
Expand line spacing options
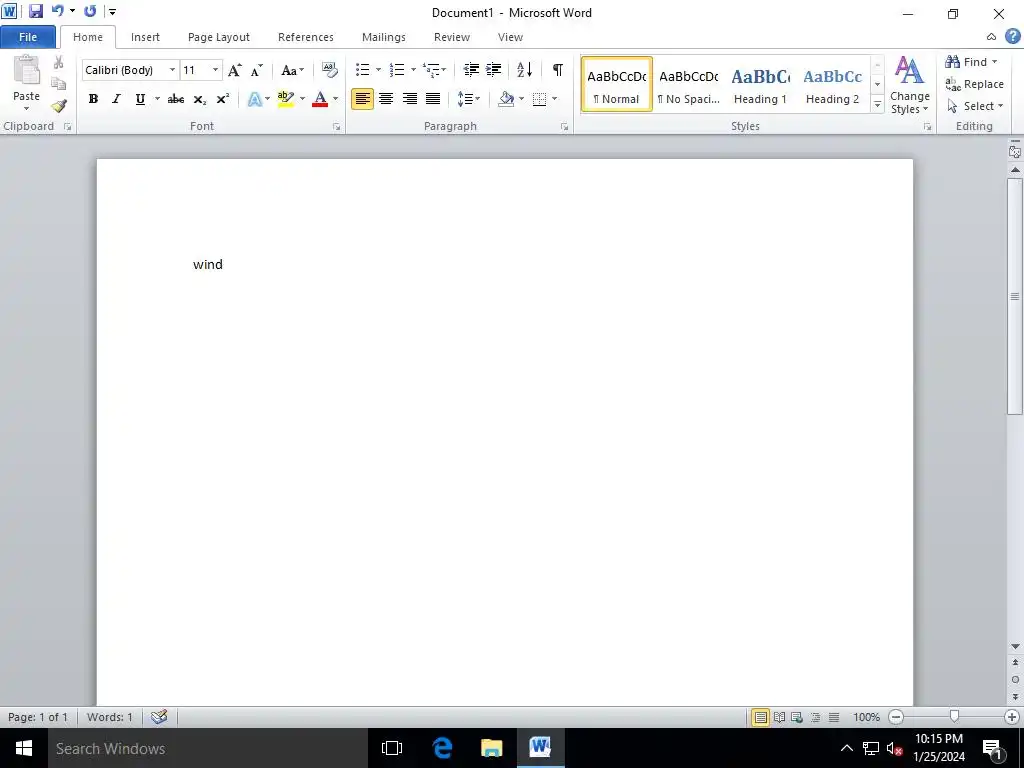[x=469, y=99]
